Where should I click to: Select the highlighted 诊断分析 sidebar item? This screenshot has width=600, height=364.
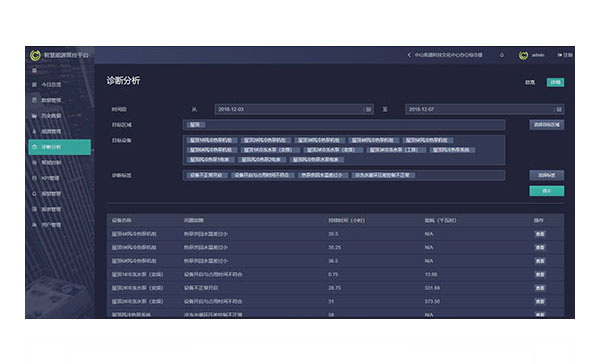point(59,147)
